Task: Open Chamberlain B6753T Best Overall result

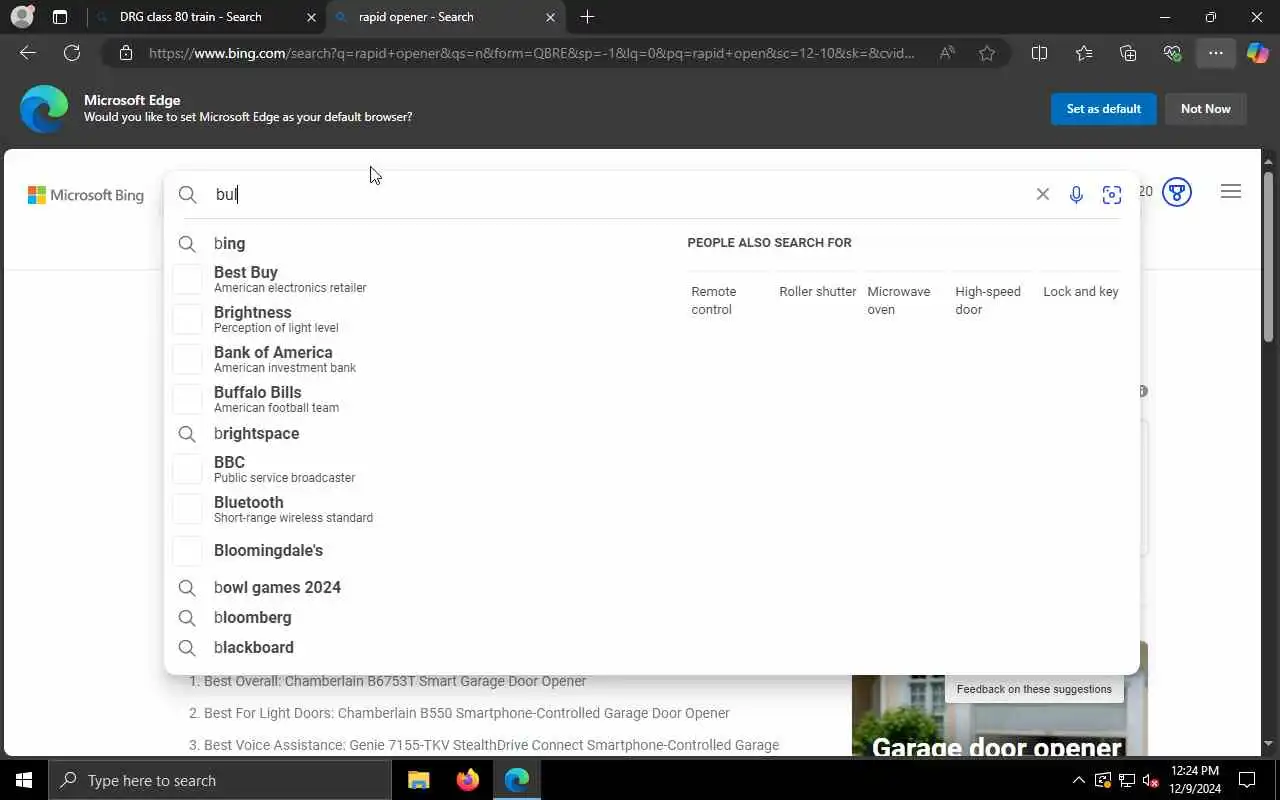Action: tap(395, 681)
